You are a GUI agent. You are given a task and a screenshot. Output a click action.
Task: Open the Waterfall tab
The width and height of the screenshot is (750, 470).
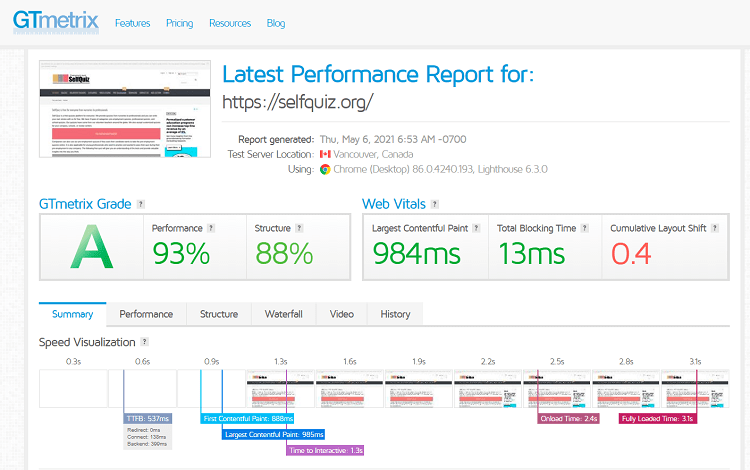[284, 314]
